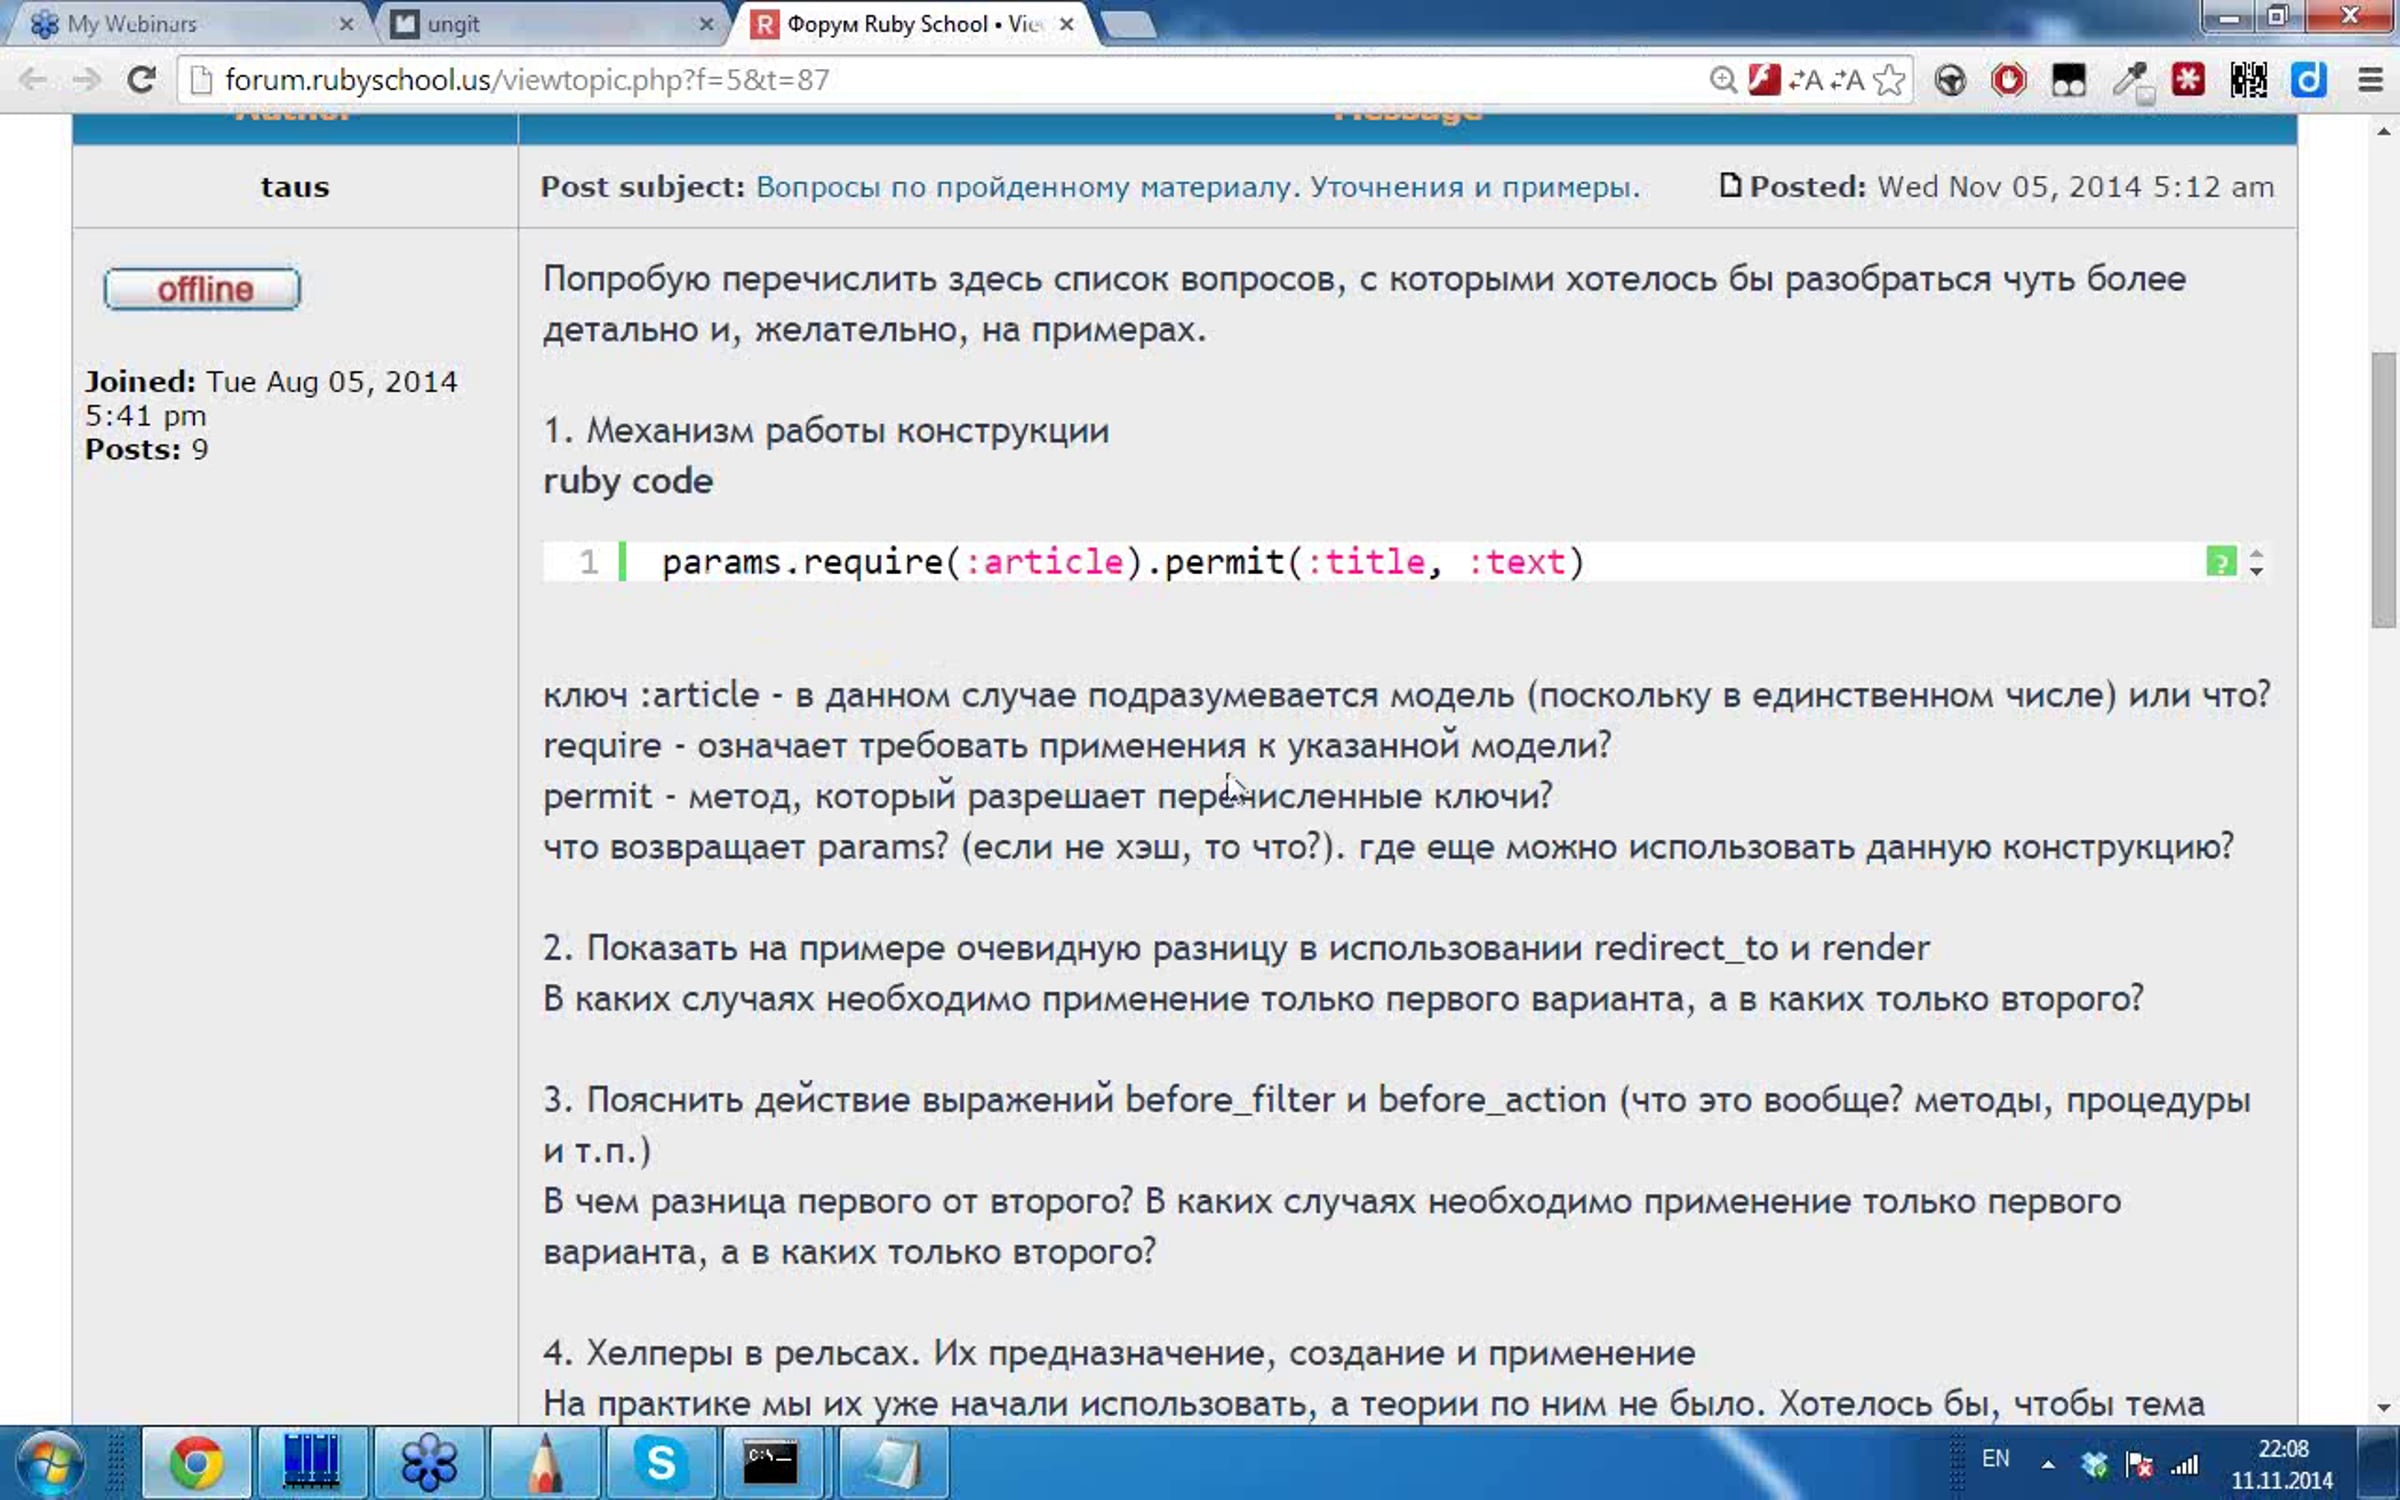Screen dimensions: 2400x1500
Task: Click the 'Posts: 9' text
Action: (146, 450)
